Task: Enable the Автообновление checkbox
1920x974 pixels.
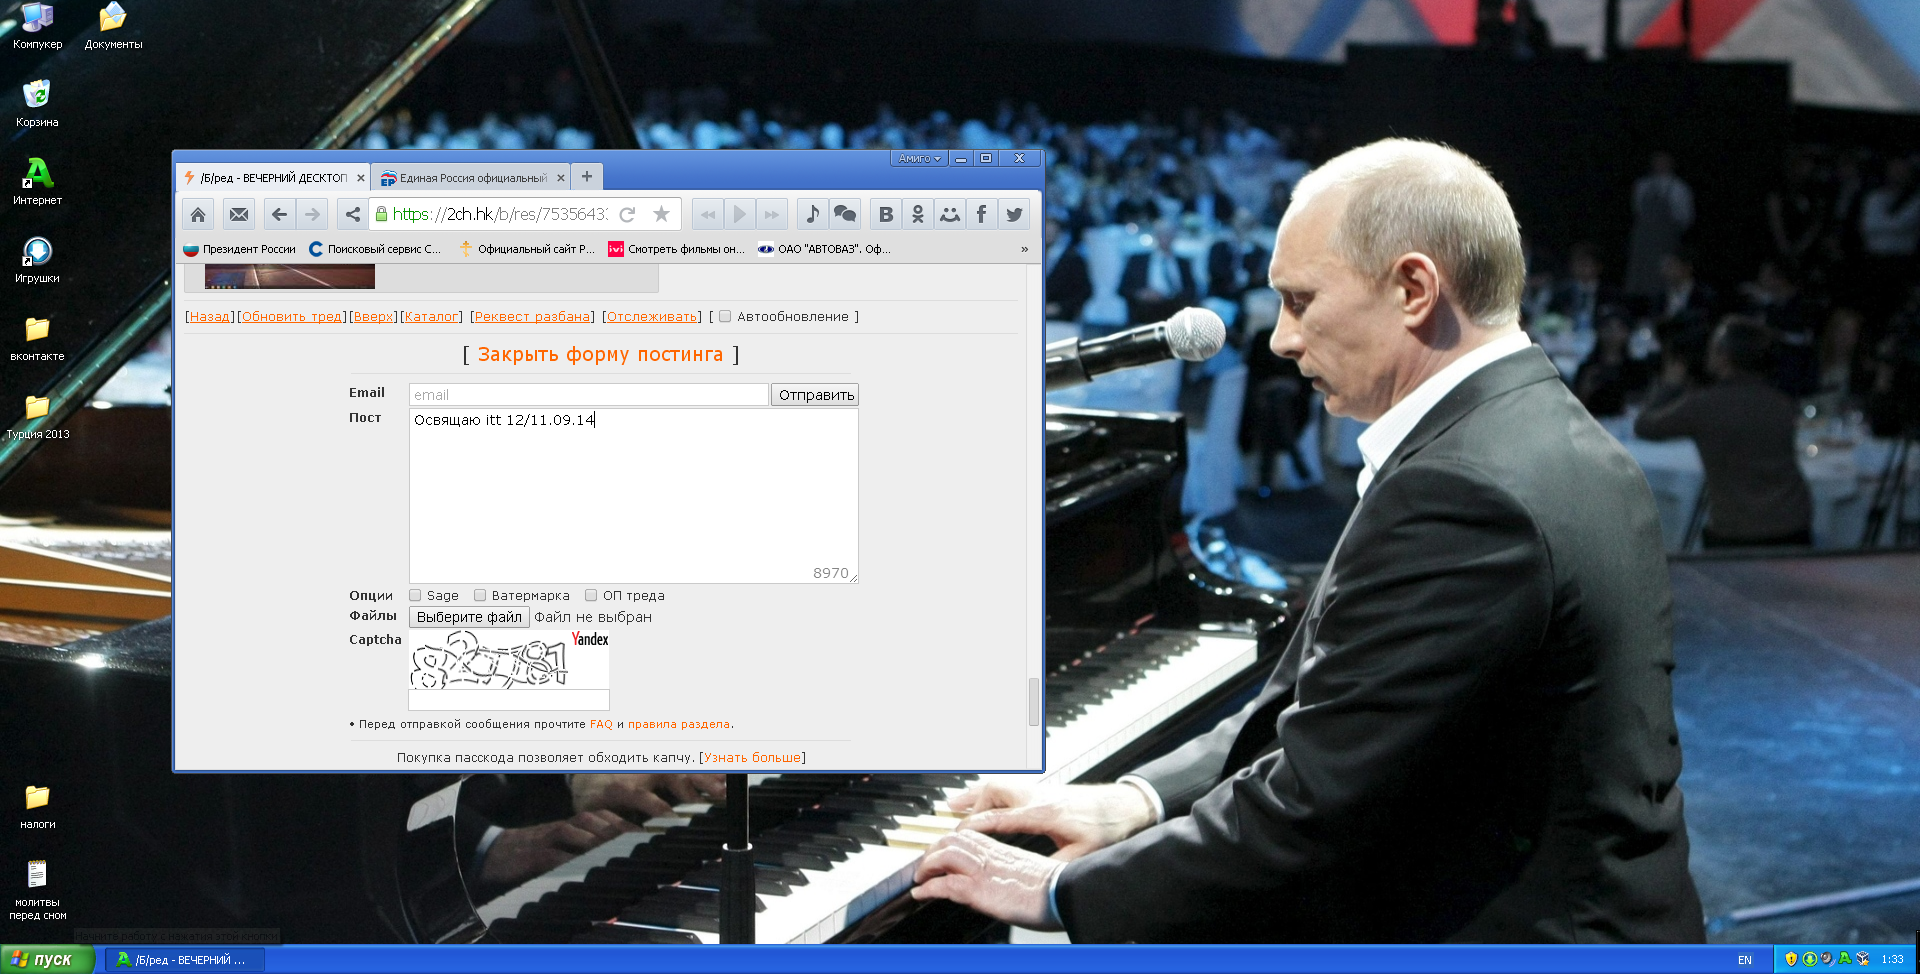Action: point(725,317)
